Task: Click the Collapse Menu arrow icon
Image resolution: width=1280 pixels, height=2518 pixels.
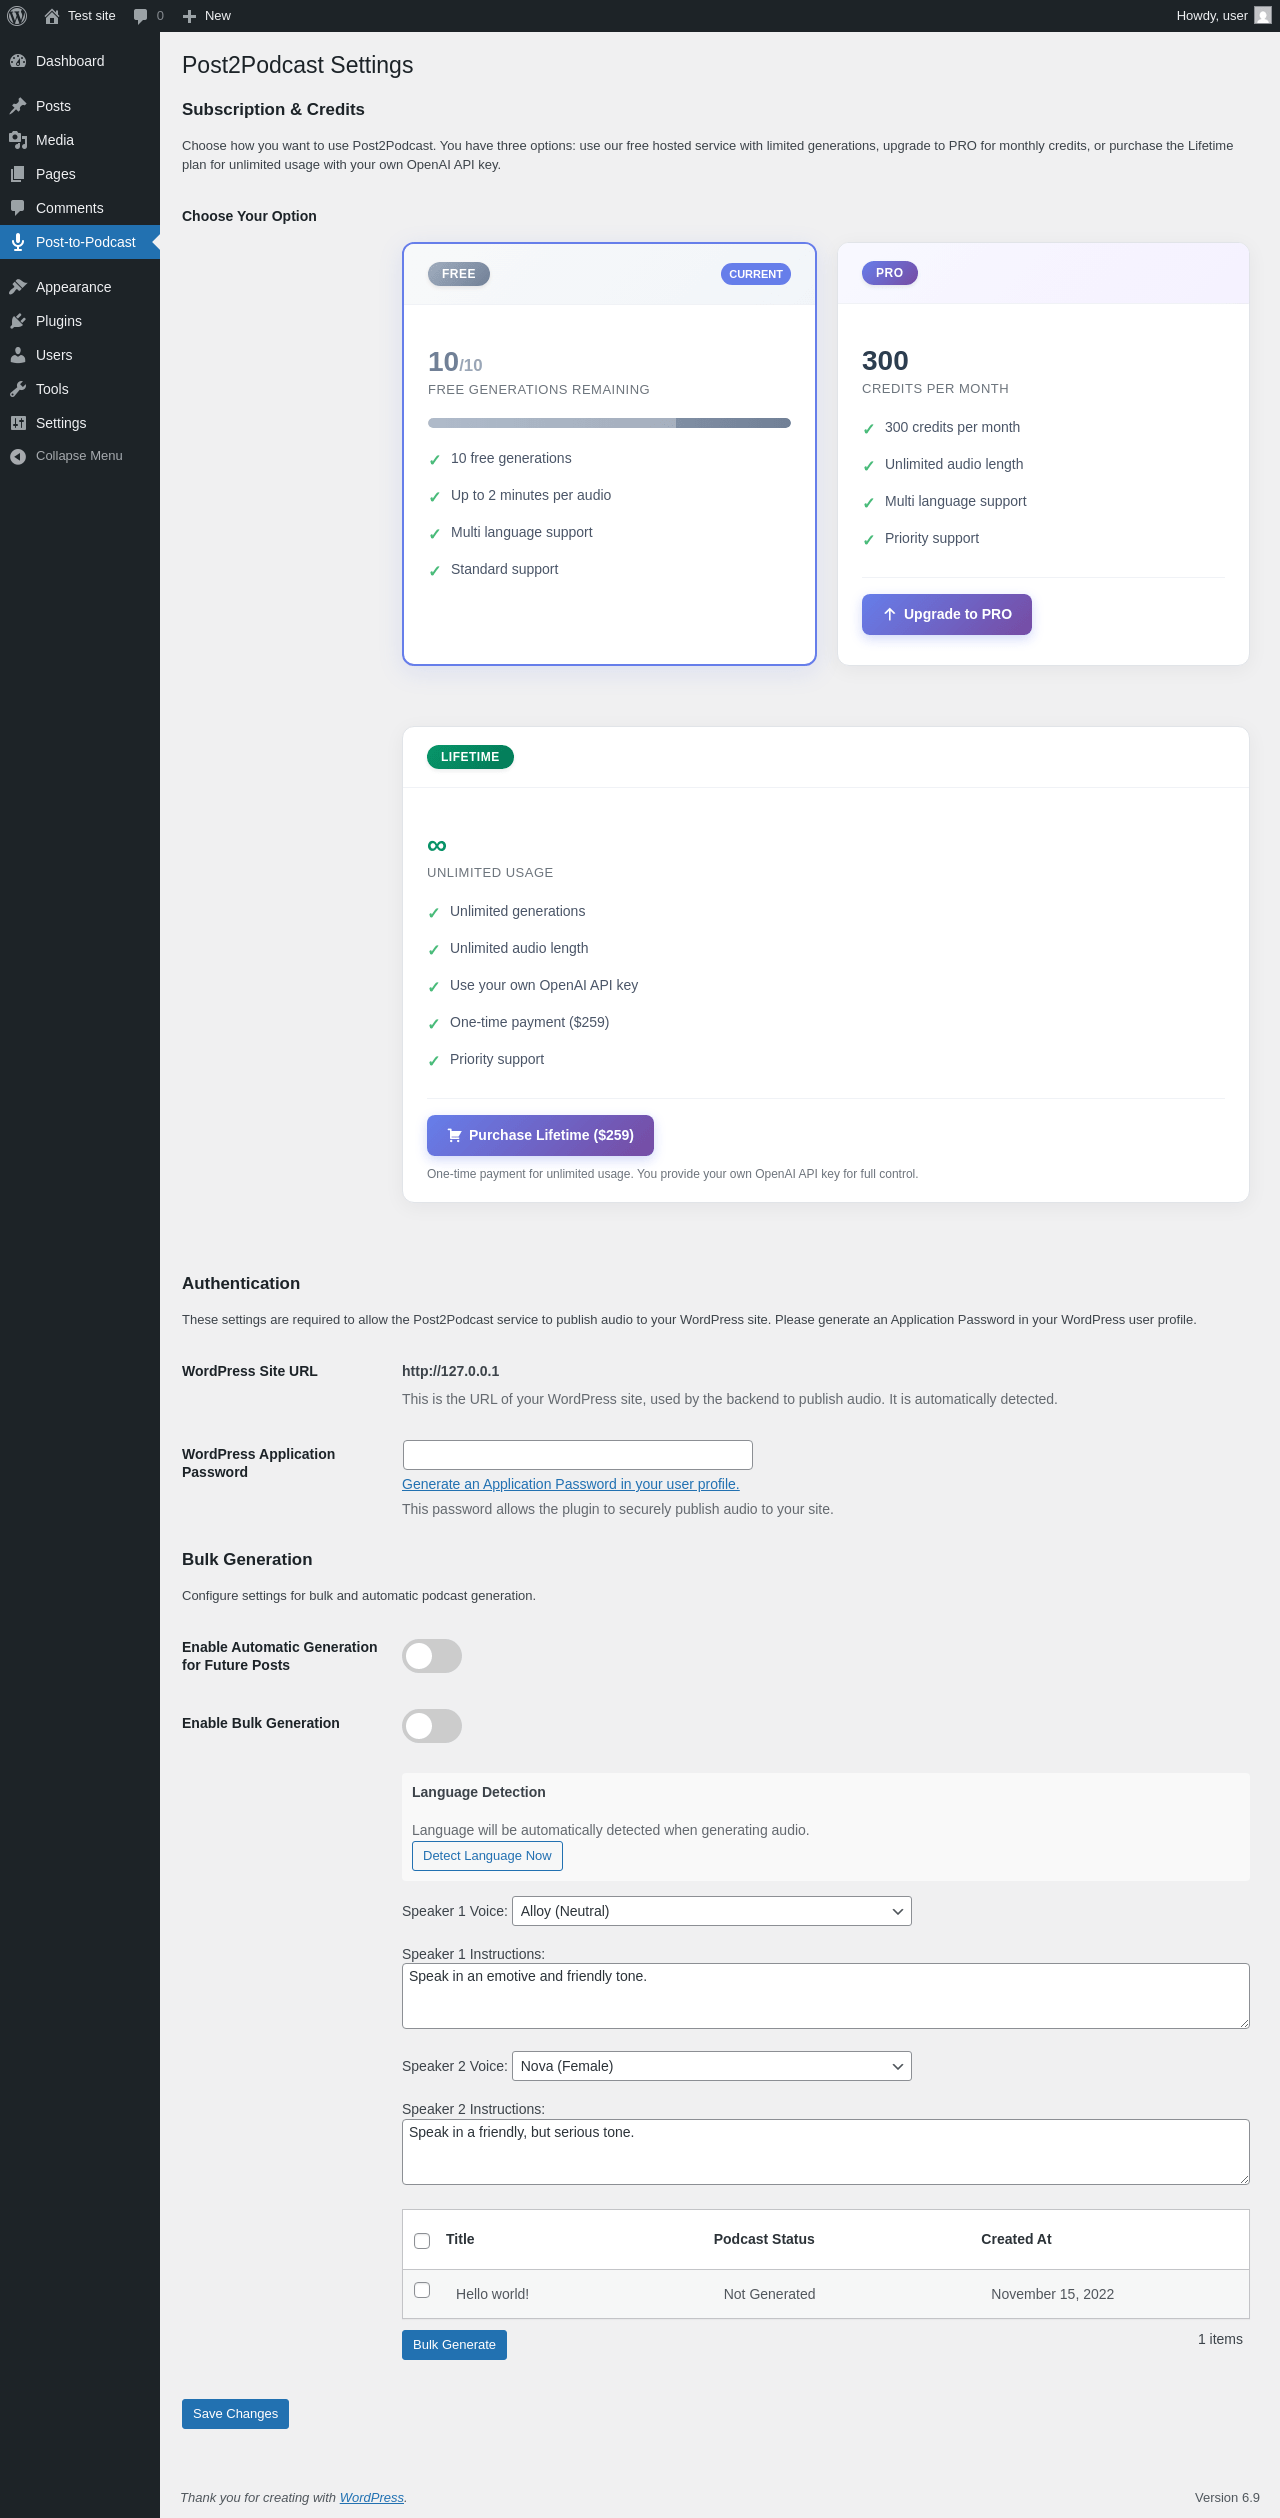Action: (18, 456)
